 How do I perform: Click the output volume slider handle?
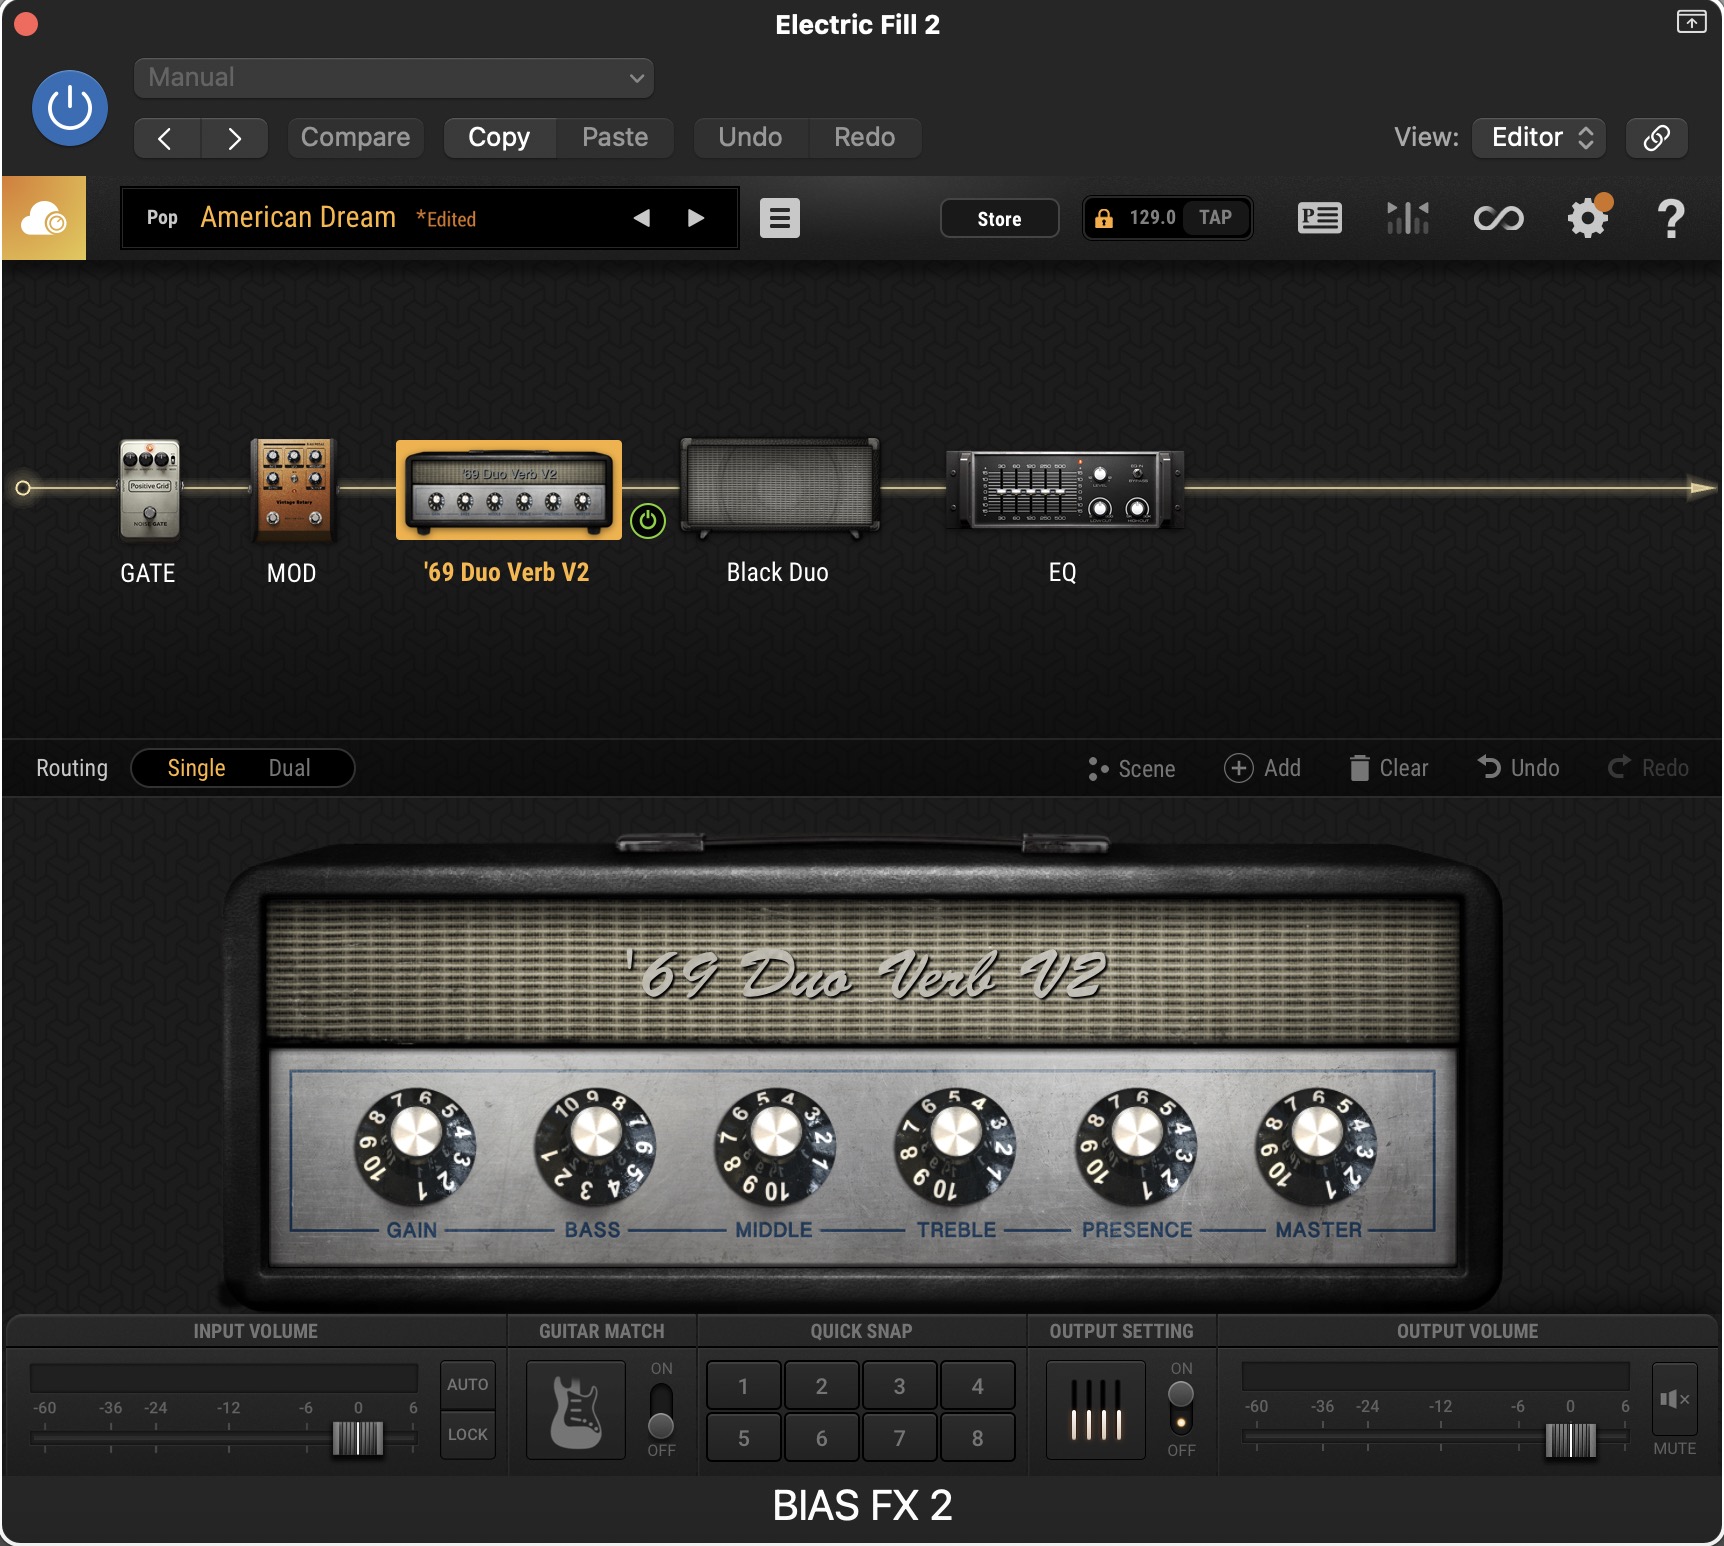1571,1440
